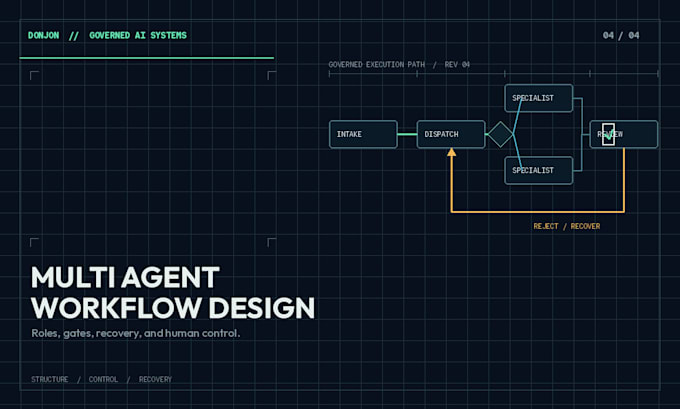Click the green checkmark in the REVIEW node

click(x=609, y=136)
